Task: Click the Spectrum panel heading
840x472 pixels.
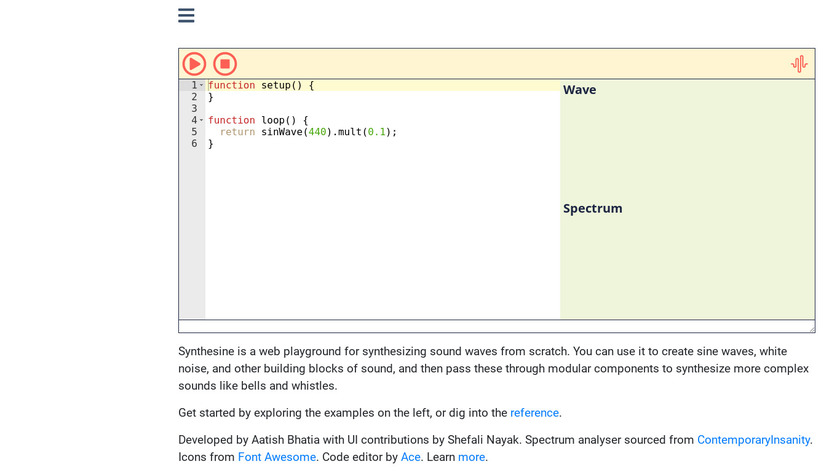Action: (x=592, y=209)
